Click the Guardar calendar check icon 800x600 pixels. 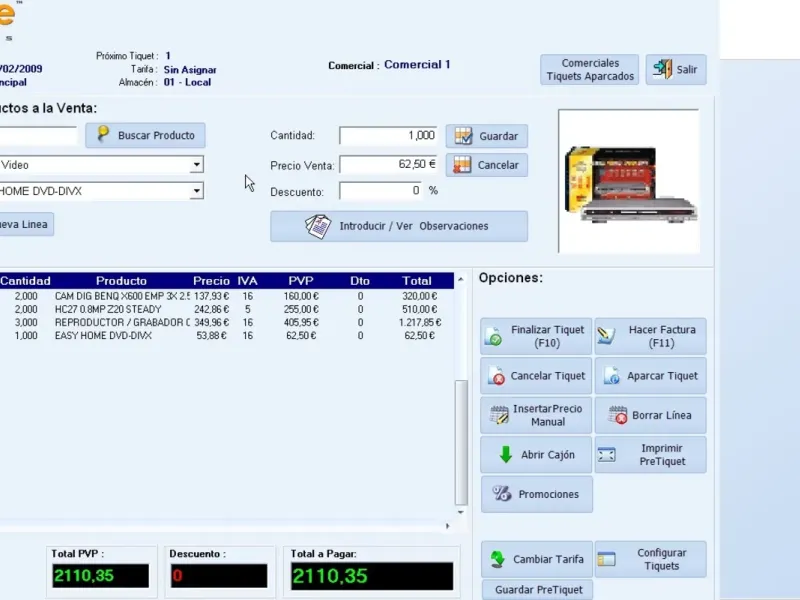coord(463,136)
